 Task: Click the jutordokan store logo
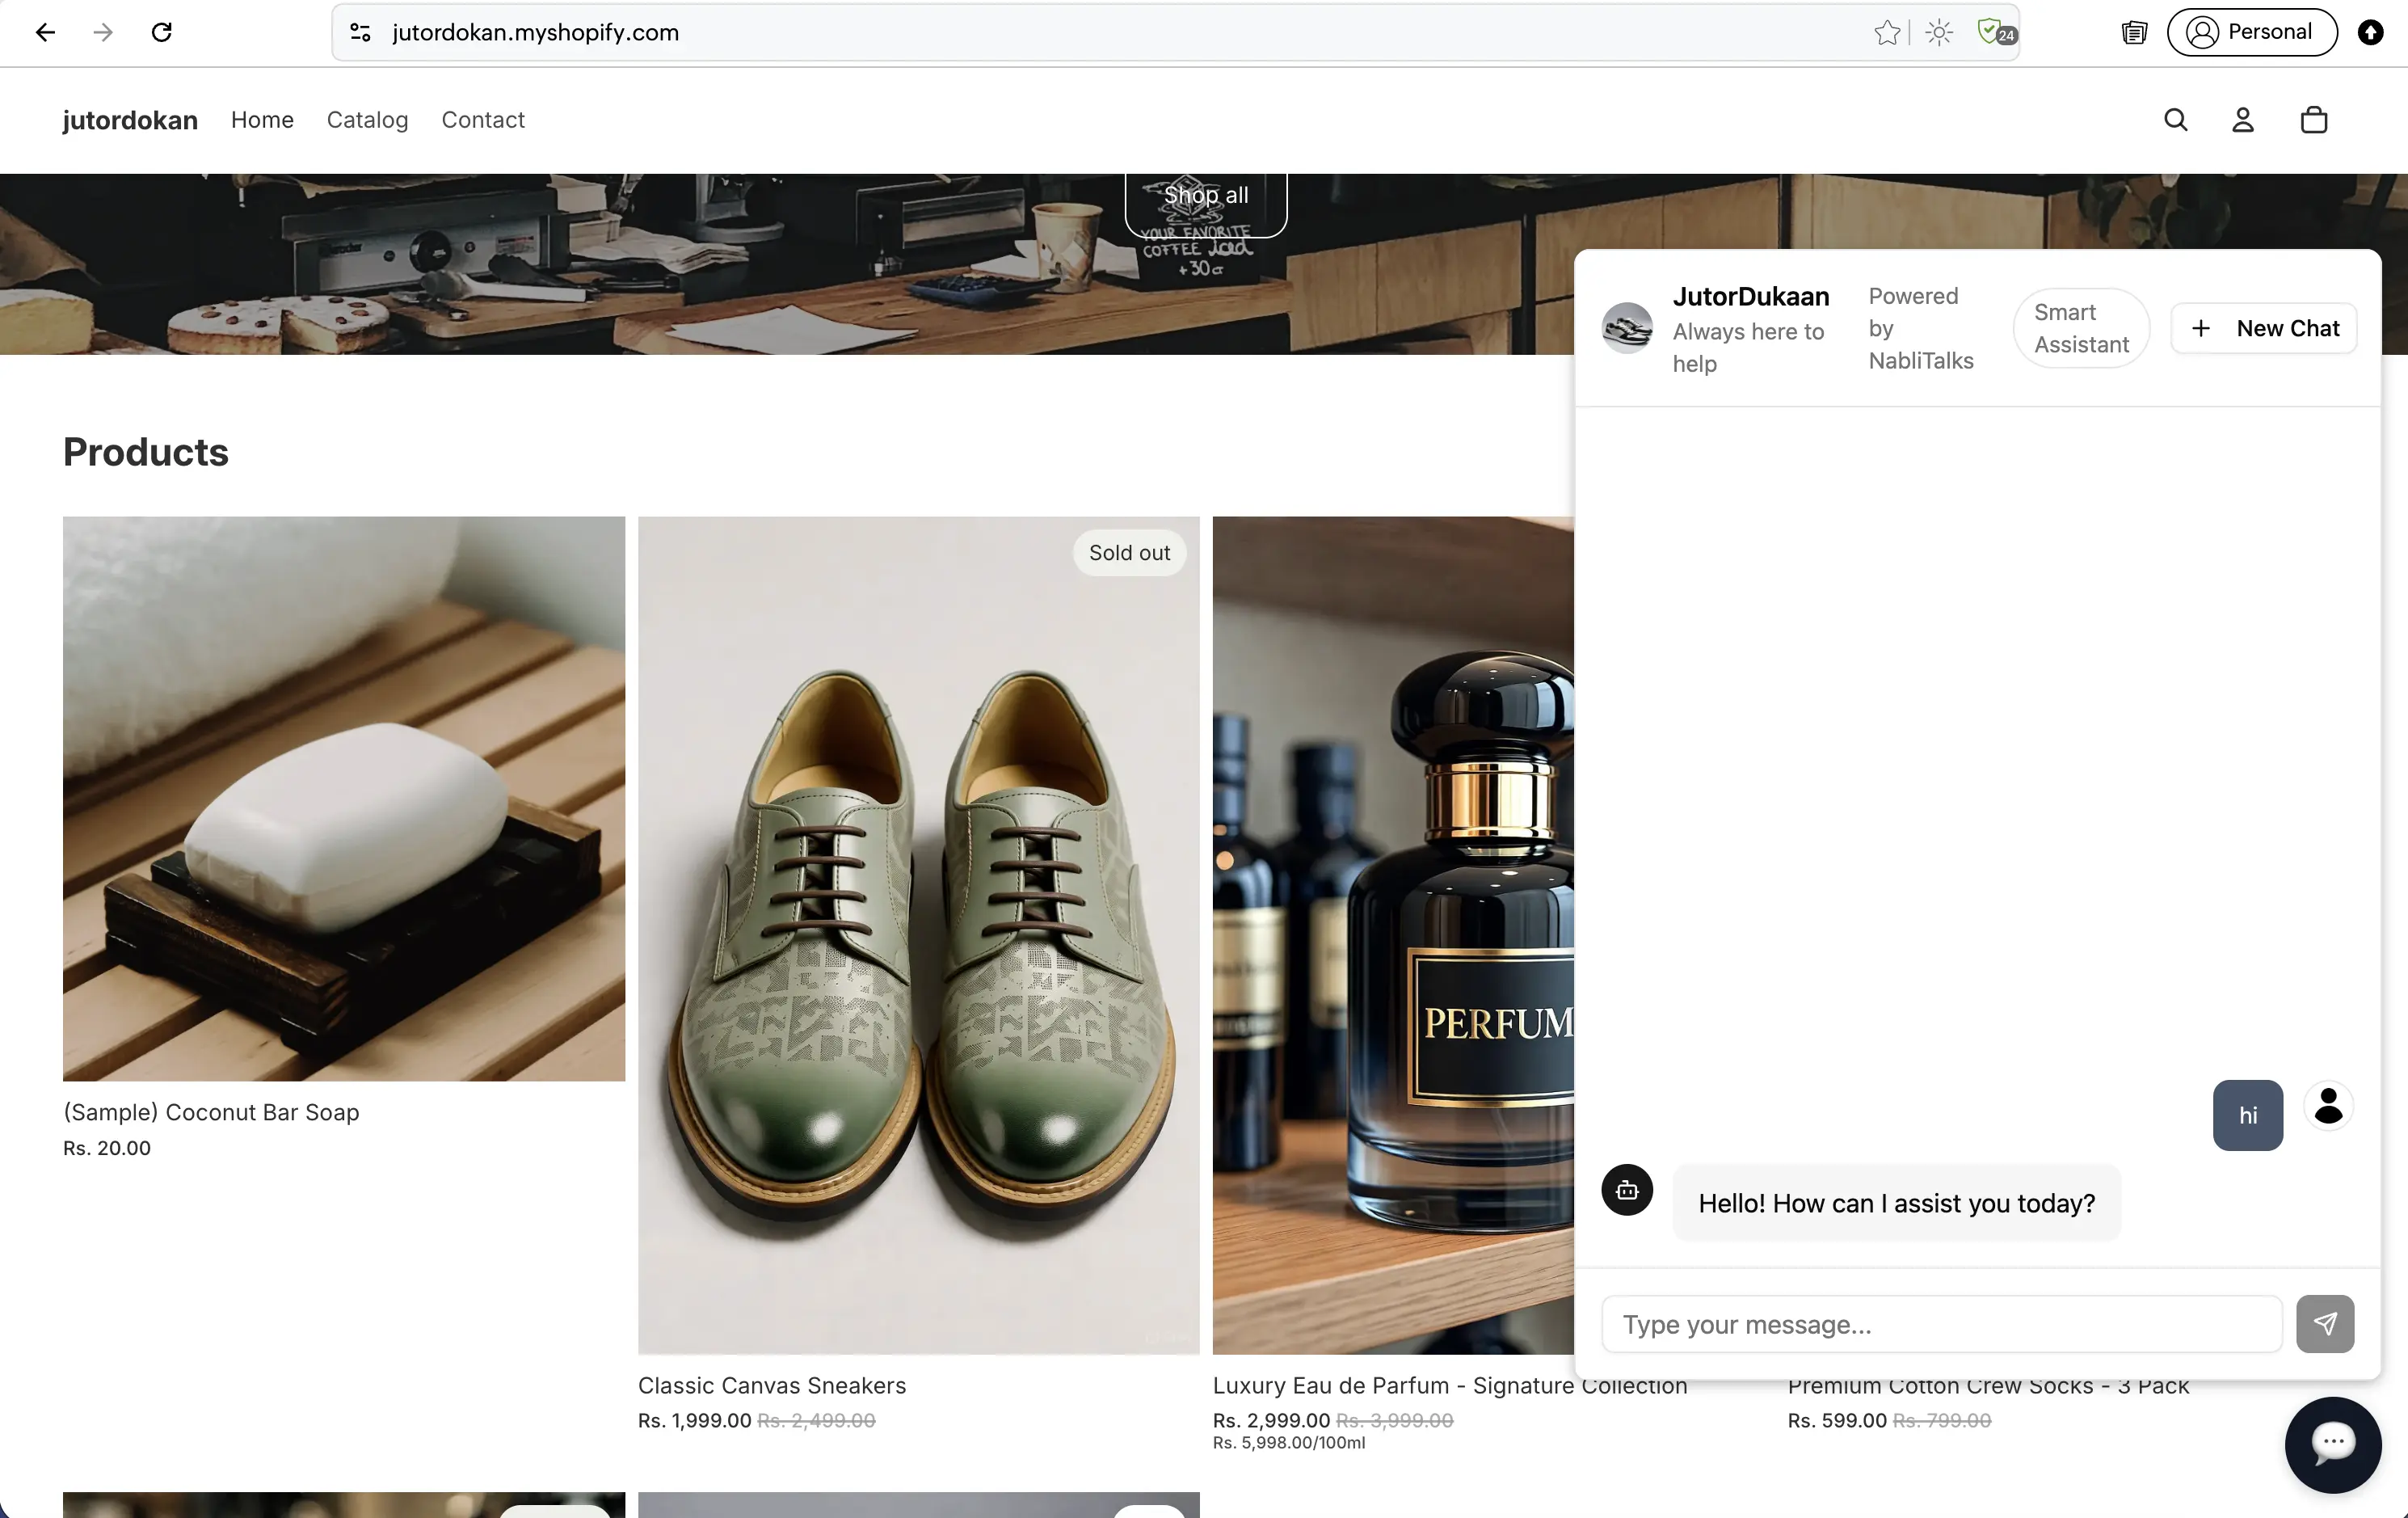130,120
